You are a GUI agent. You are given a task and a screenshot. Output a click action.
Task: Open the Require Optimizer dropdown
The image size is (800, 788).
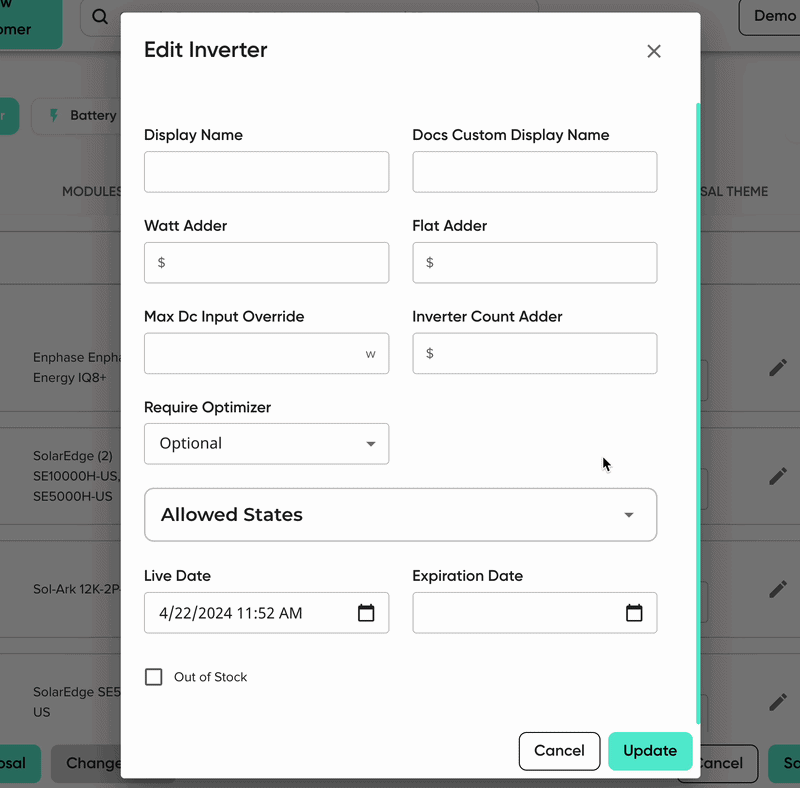266,444
